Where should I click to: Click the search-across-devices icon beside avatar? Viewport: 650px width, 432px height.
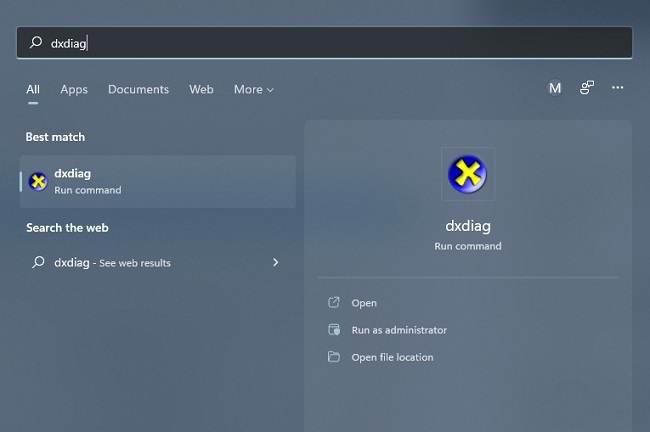tap(587, 87)
